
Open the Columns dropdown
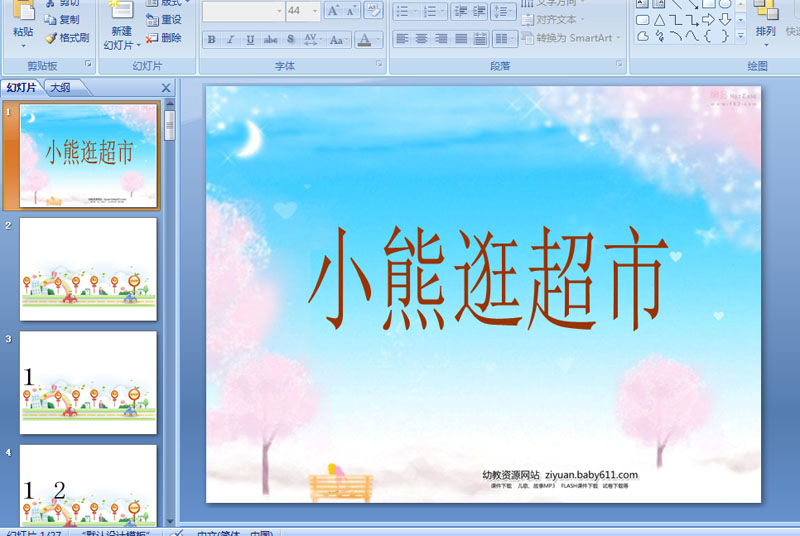coord(505,39)
